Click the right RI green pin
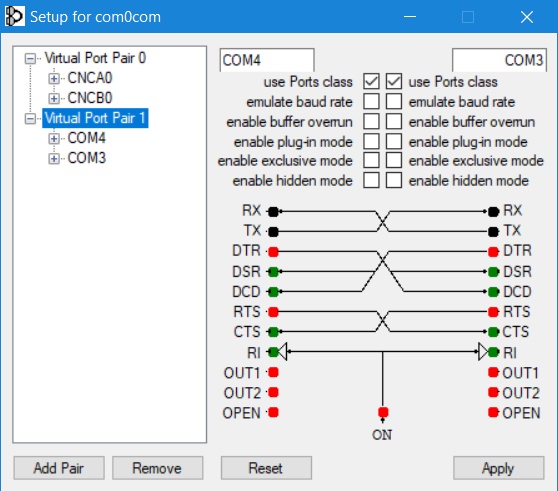This screenshot has width=558, height=491. tap(493, 352)
